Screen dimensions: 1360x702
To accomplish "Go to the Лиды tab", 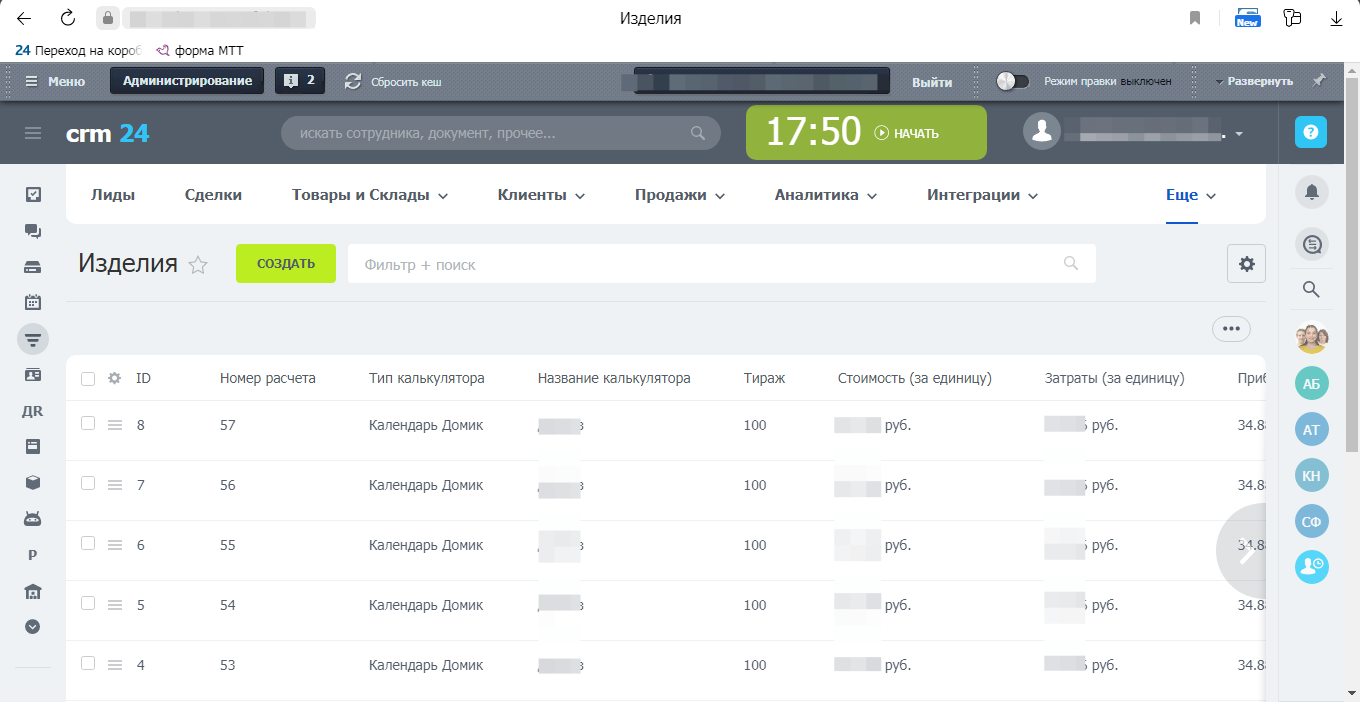I will pos(113,195).
